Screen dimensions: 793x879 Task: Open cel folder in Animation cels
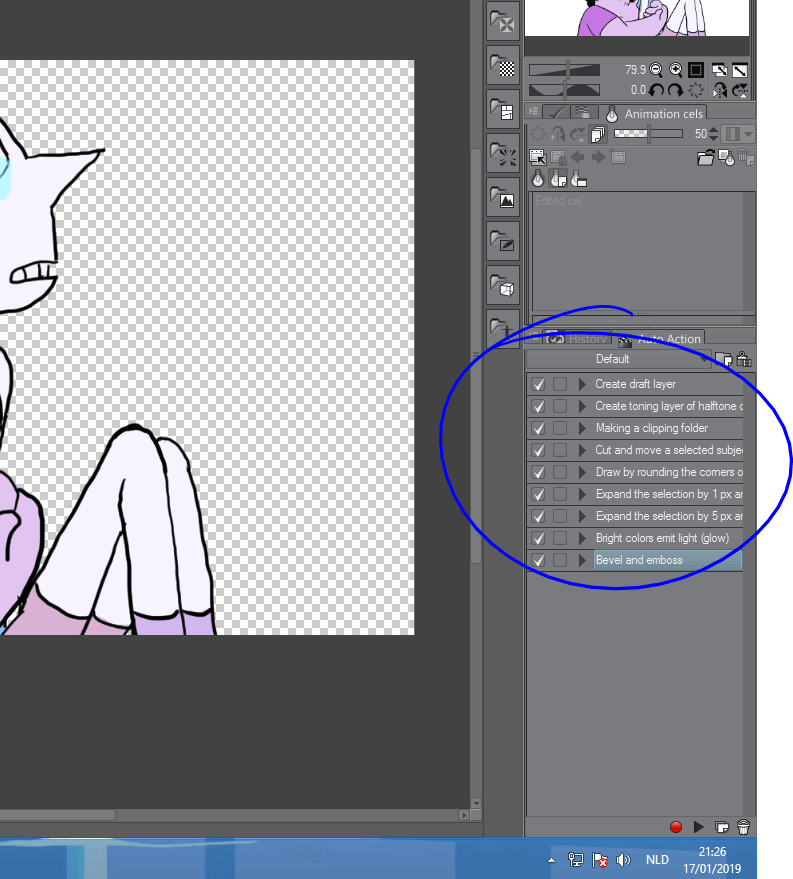[706, 158]
